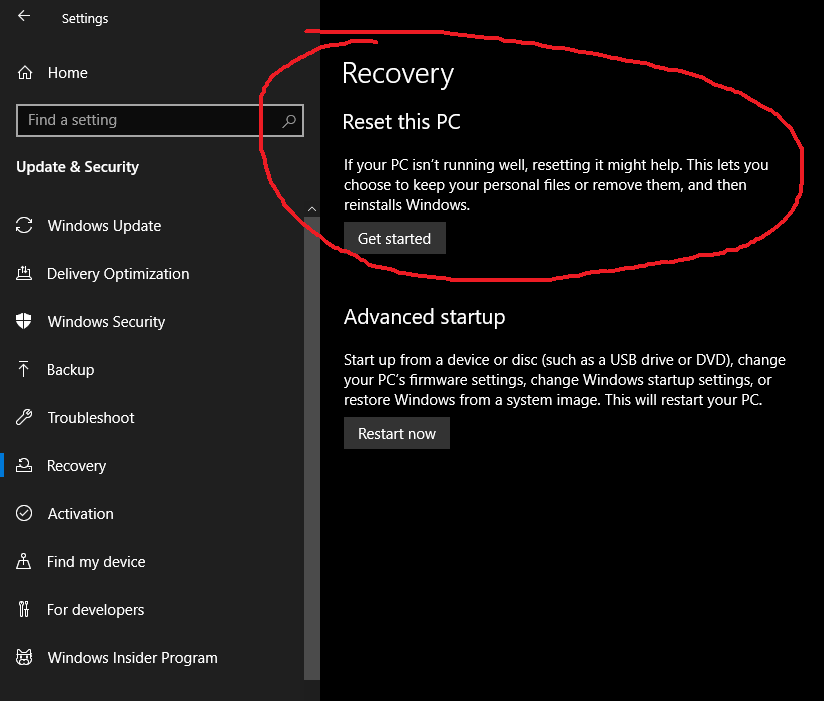The height and width of the screenshot is (701, 824).
Task: Click the Windows Insider Program icon
Action: (24, 657)
